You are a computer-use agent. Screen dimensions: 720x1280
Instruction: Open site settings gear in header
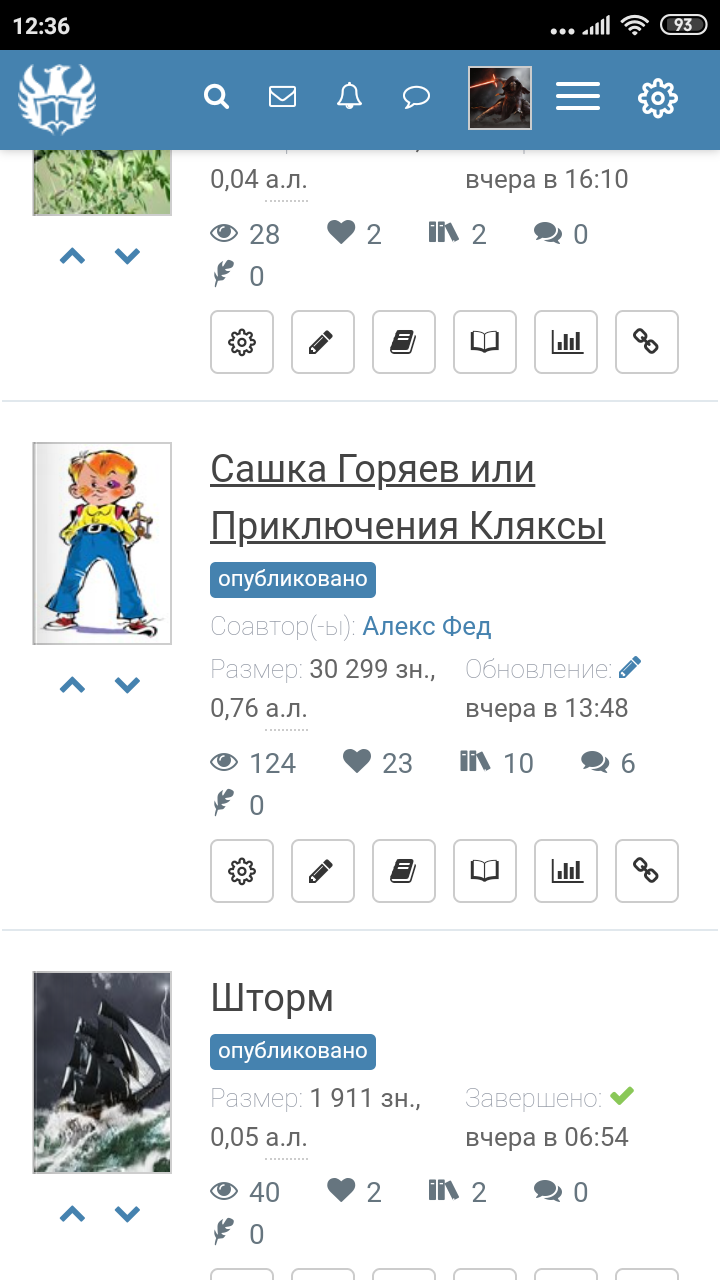658,98
